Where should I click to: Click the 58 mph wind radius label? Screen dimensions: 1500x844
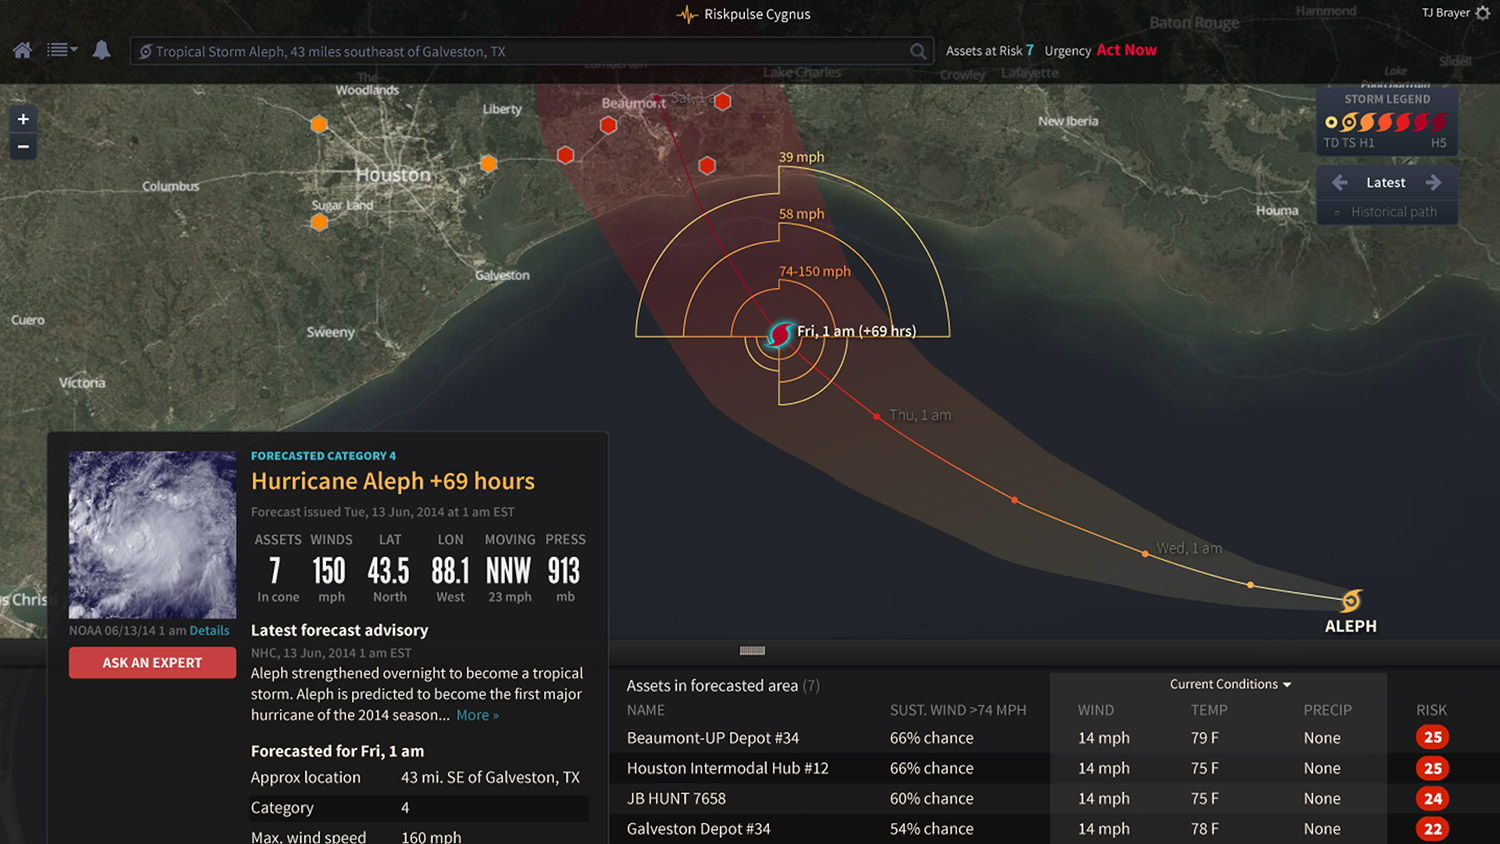pyautogui.click(x=802, y=214)
